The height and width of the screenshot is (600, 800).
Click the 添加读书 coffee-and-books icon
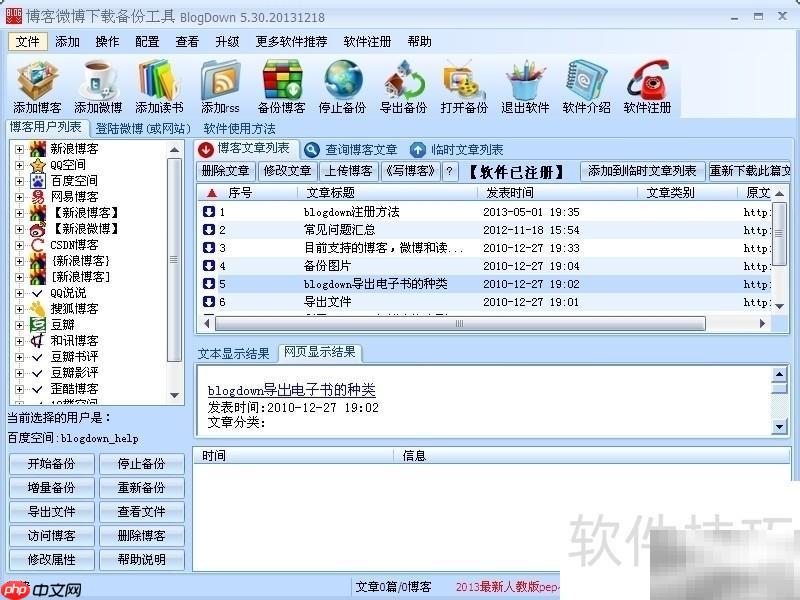[157, 80]
